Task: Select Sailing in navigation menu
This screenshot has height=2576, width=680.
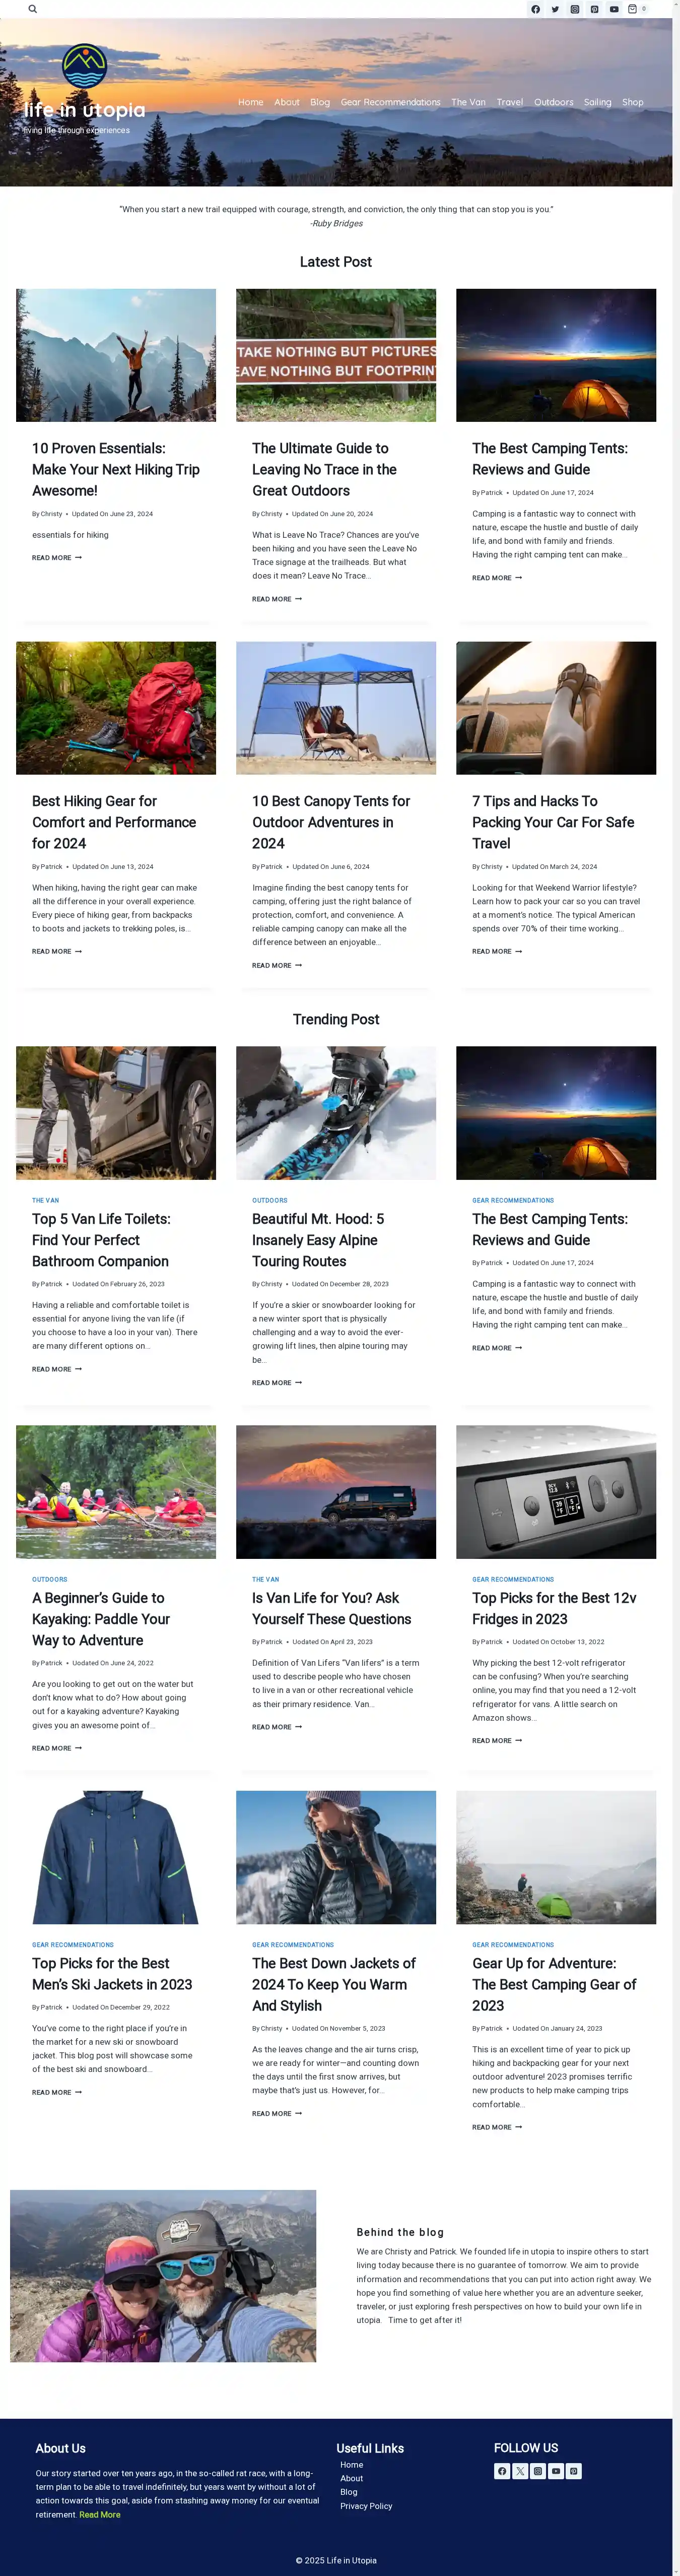Action: point(598,102)
